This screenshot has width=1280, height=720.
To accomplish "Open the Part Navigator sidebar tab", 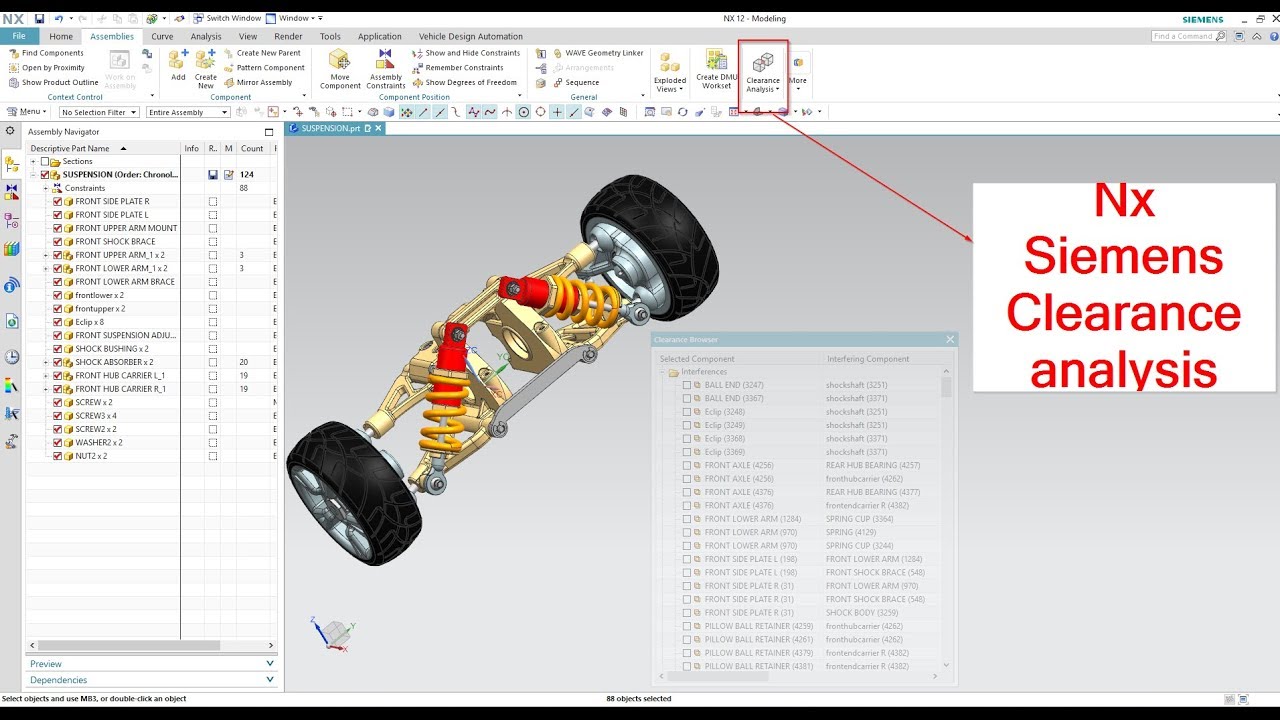I will pos(11,220).
